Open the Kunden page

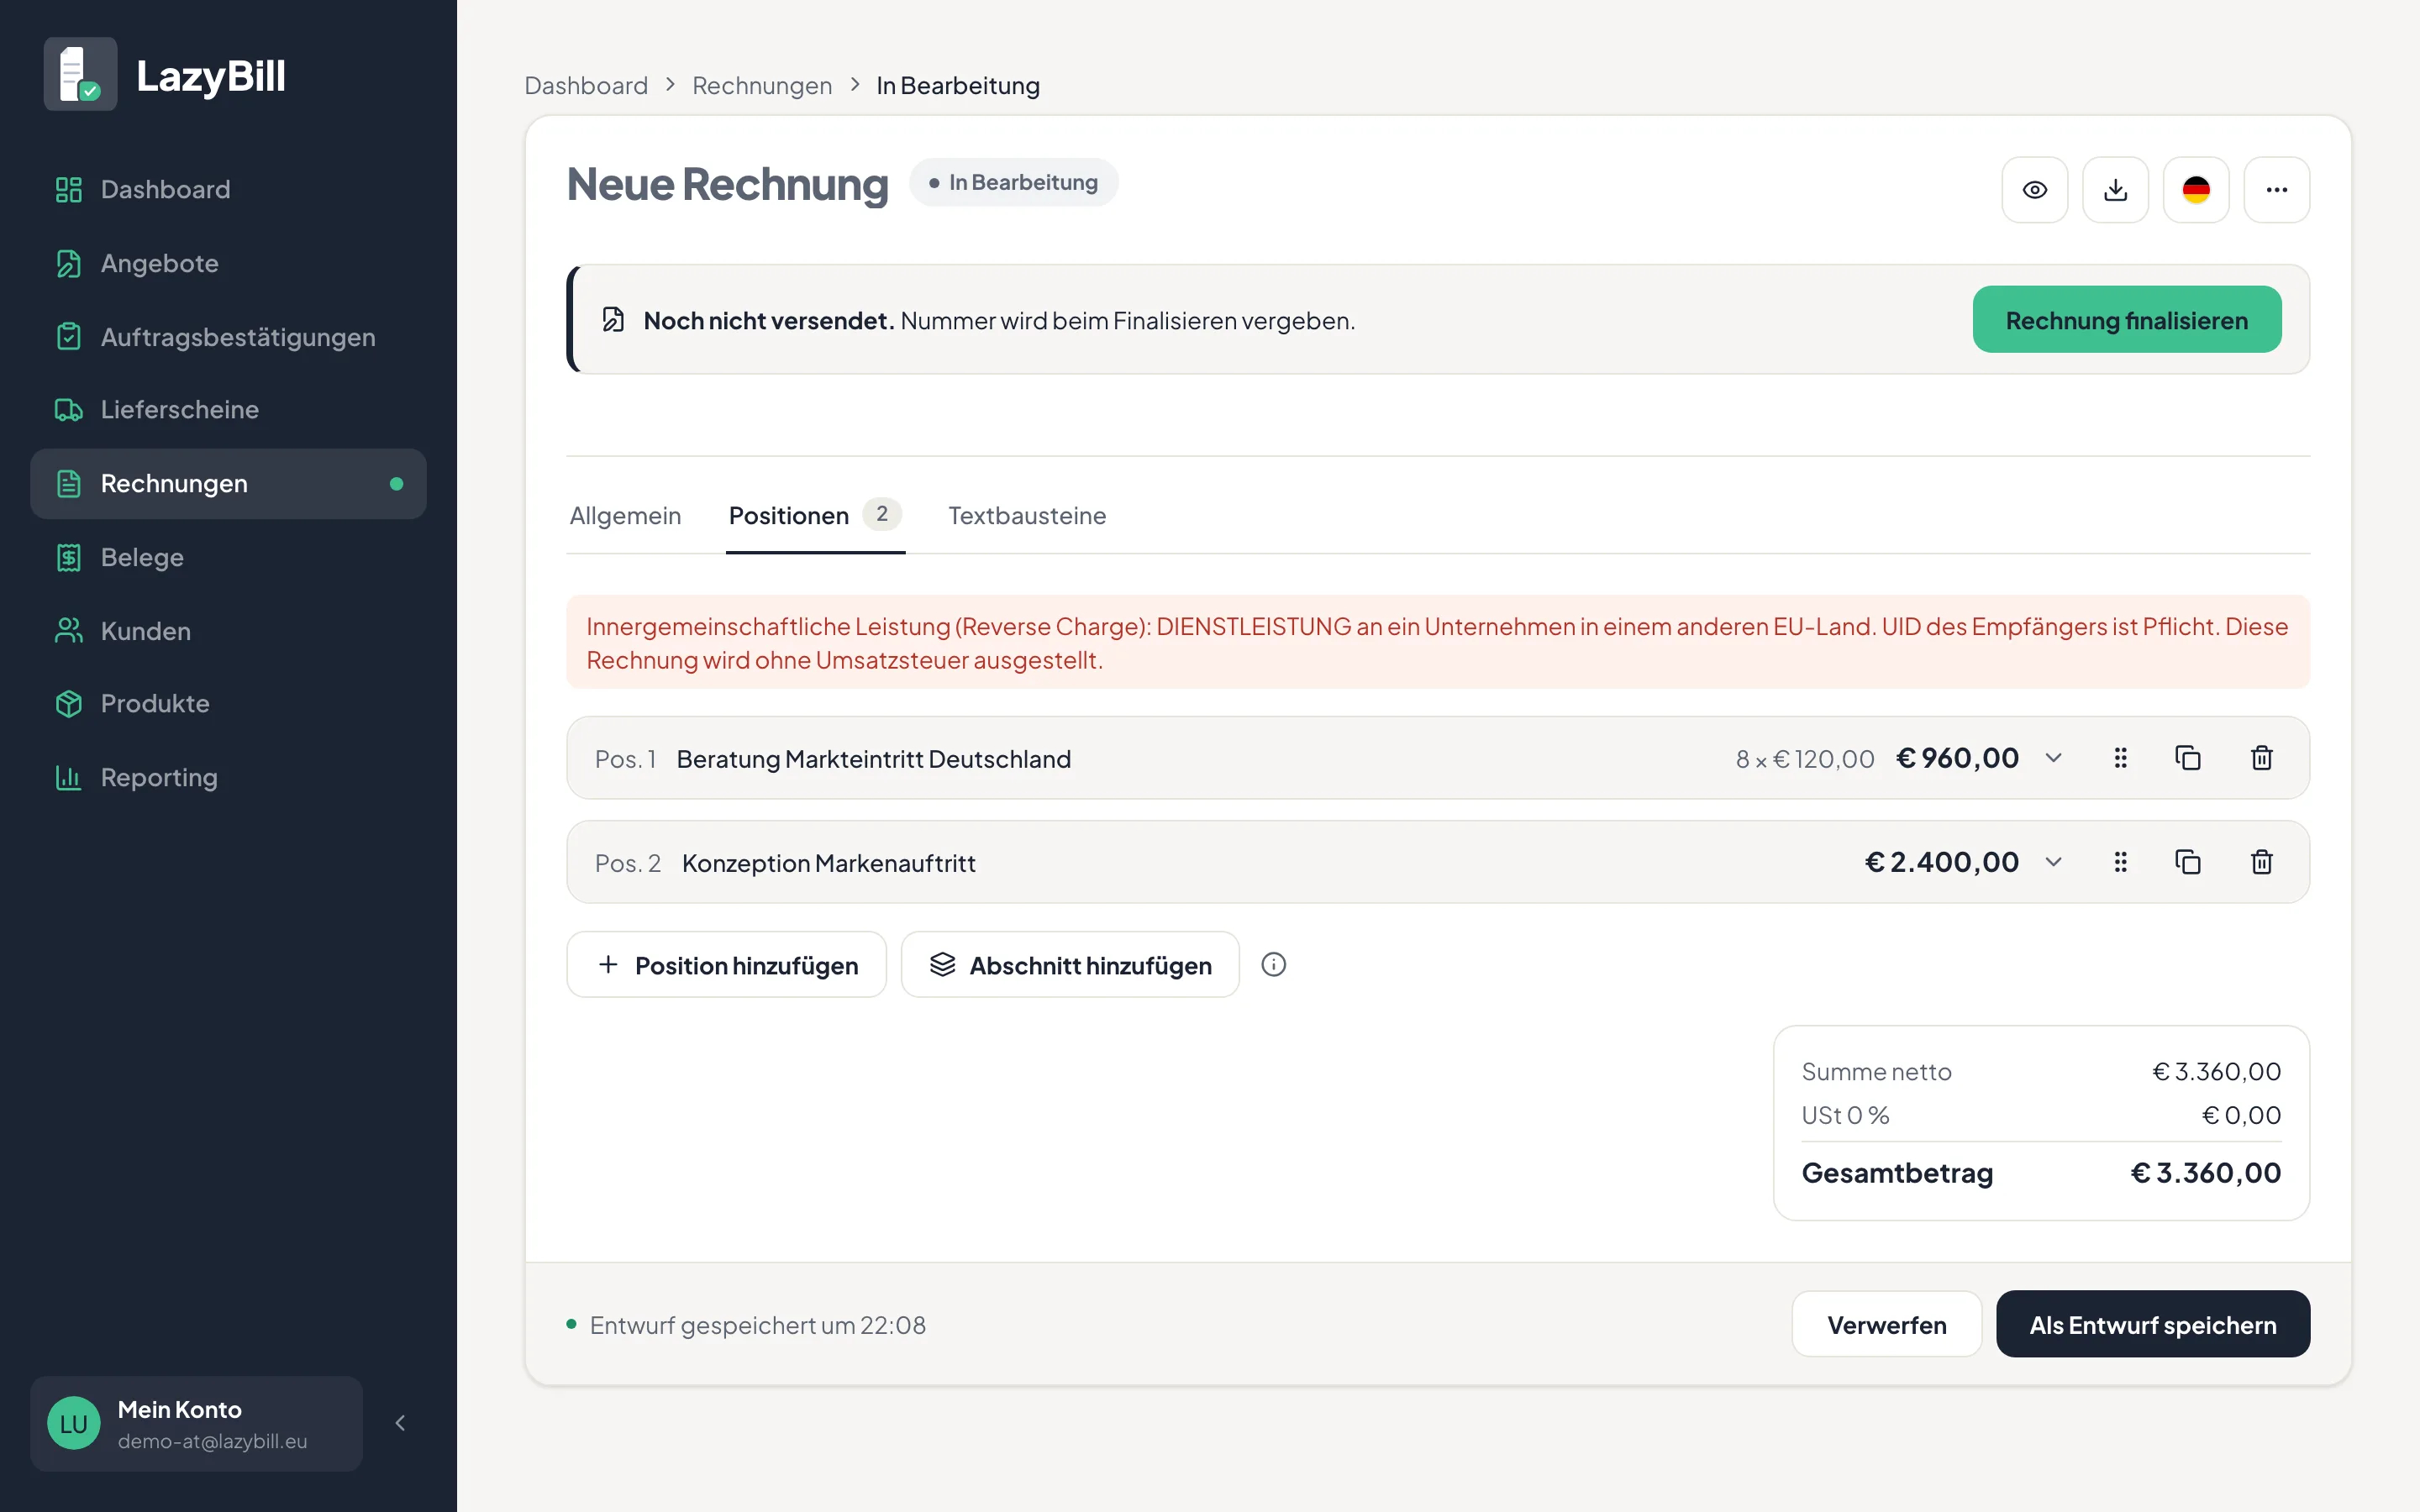point(228,631)
